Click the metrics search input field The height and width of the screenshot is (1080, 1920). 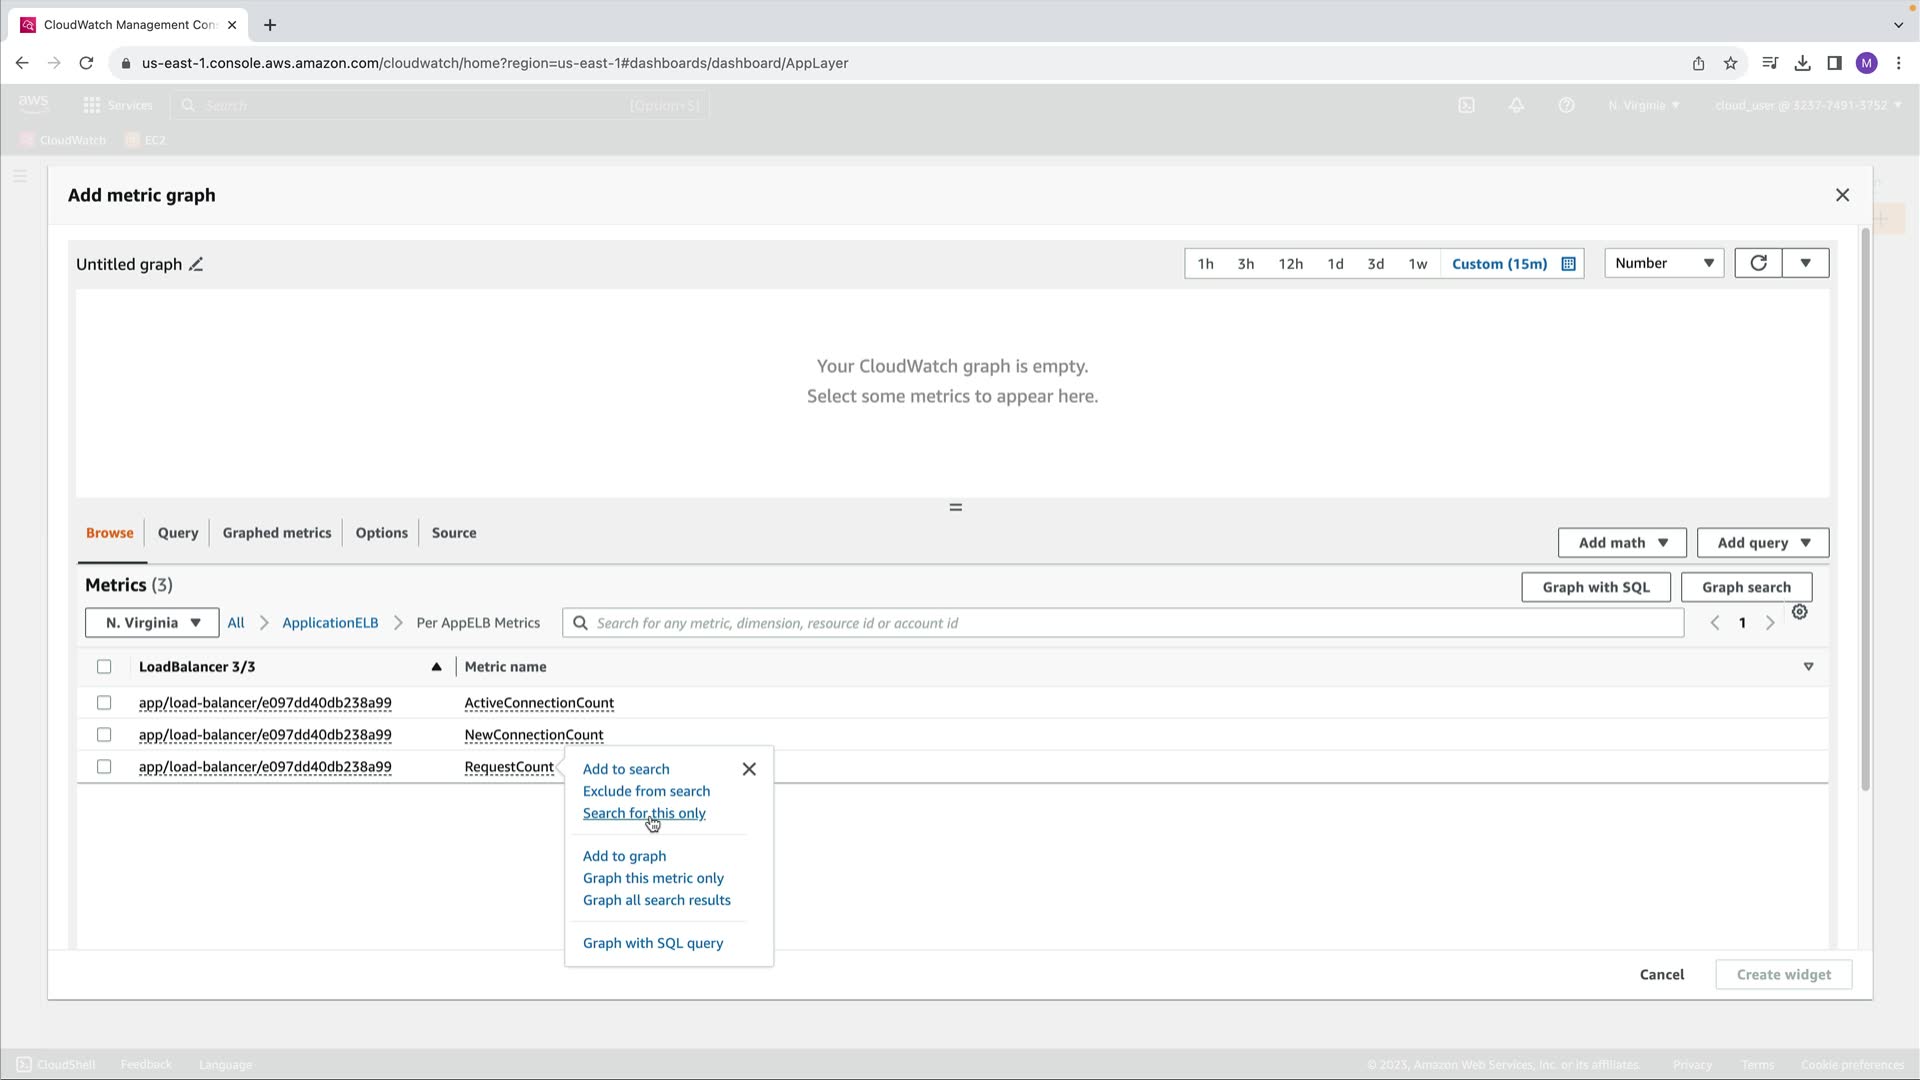1120,623
